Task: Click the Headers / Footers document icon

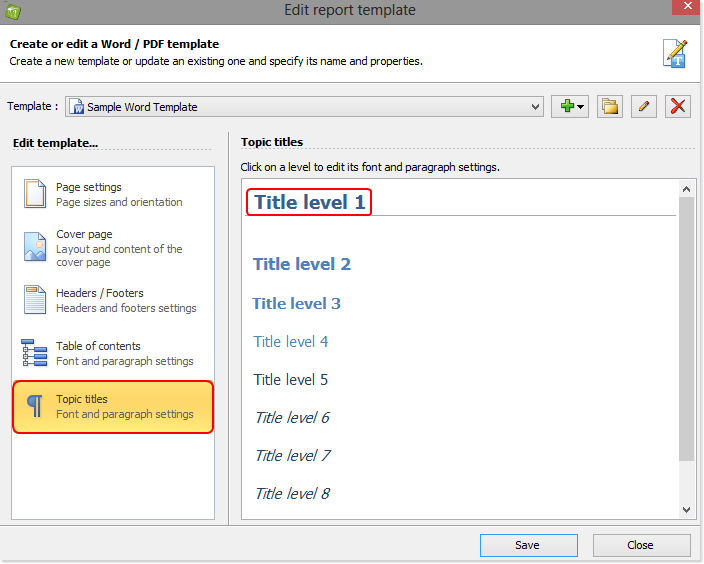Action: (x=35, y=300)
